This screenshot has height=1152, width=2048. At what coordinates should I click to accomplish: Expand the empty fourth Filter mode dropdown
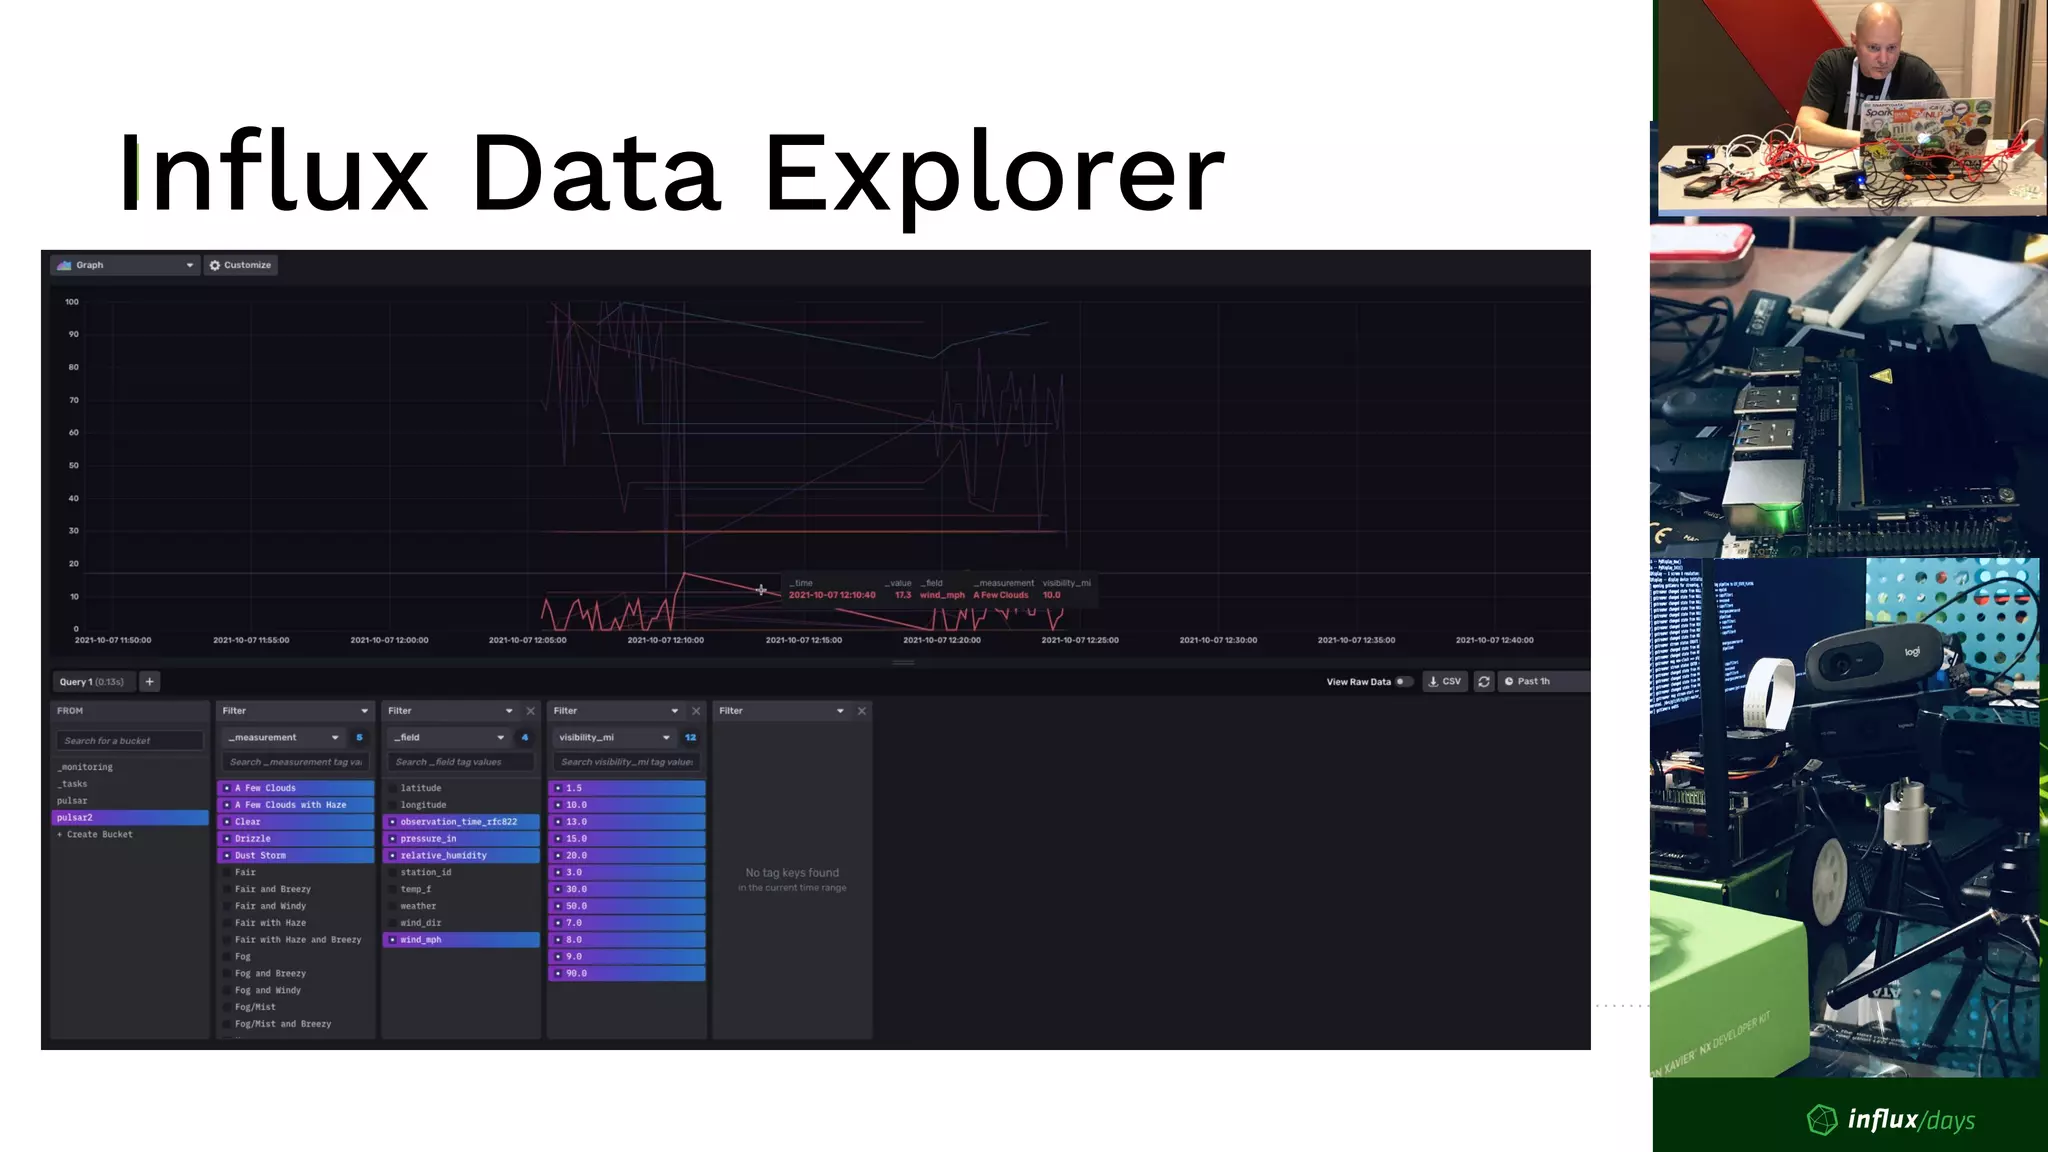pos(782,711)
